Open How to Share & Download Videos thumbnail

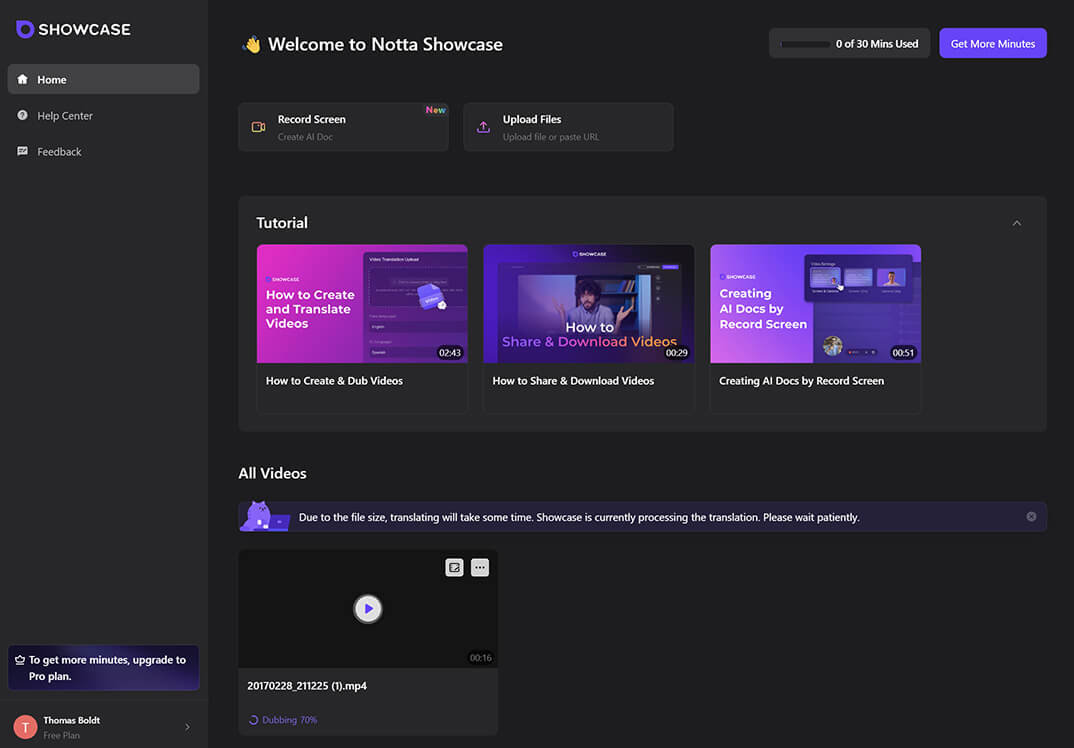tap(588, 303)
